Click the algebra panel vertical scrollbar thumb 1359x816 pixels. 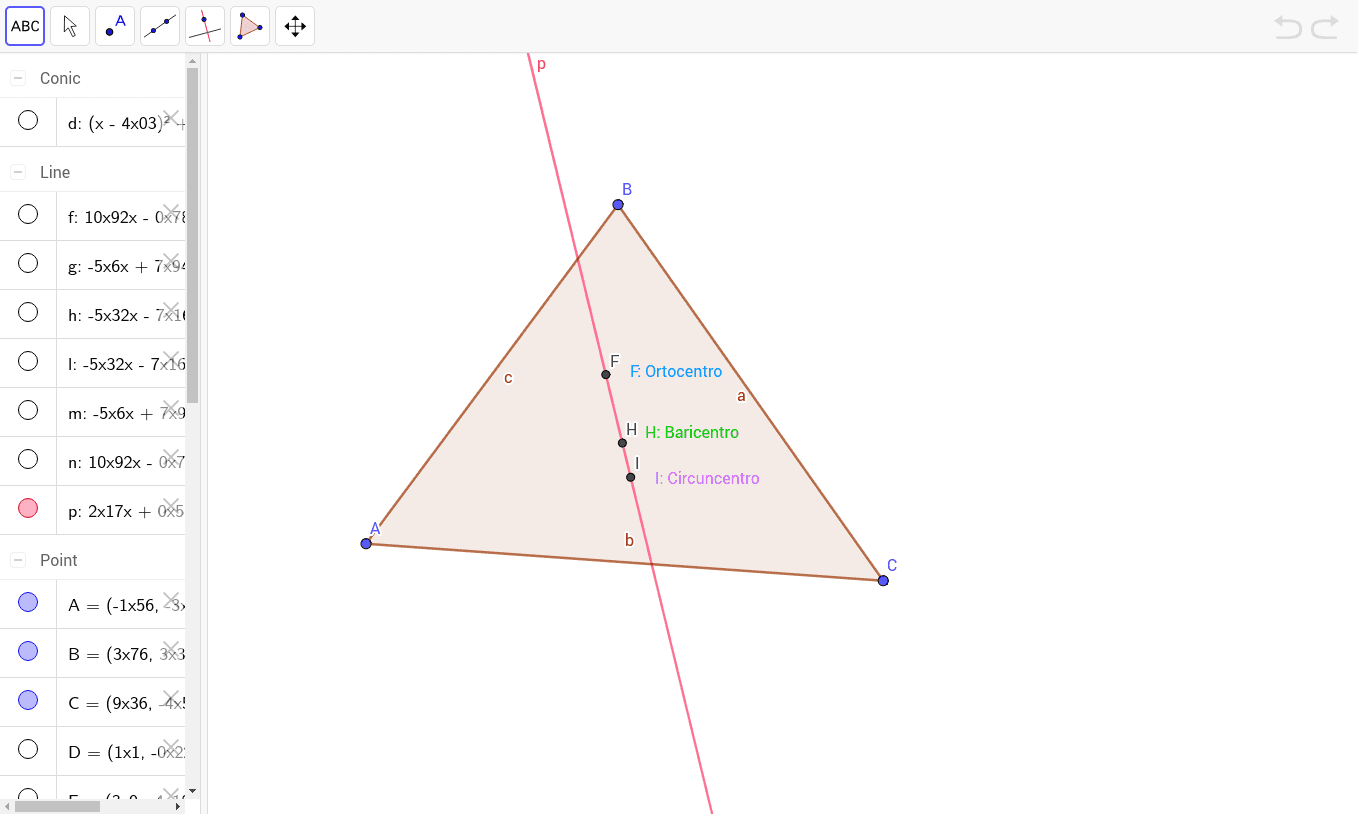(x=192, y=235)
